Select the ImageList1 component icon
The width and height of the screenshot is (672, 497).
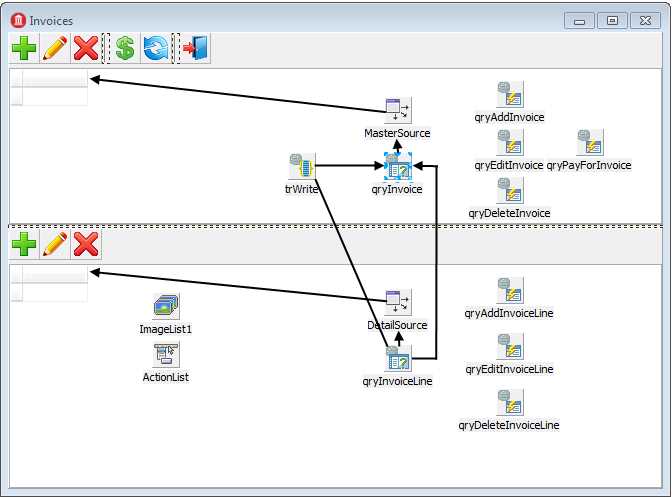coord(166,306)
